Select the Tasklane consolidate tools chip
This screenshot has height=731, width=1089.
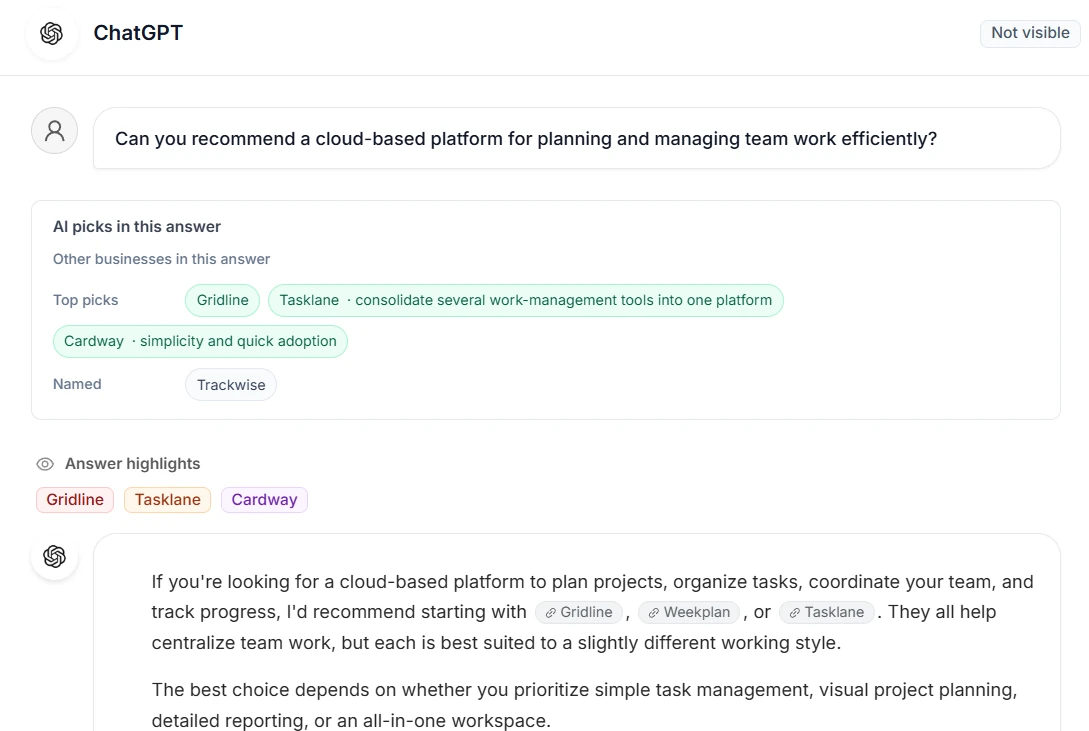(x=526, y=300)
